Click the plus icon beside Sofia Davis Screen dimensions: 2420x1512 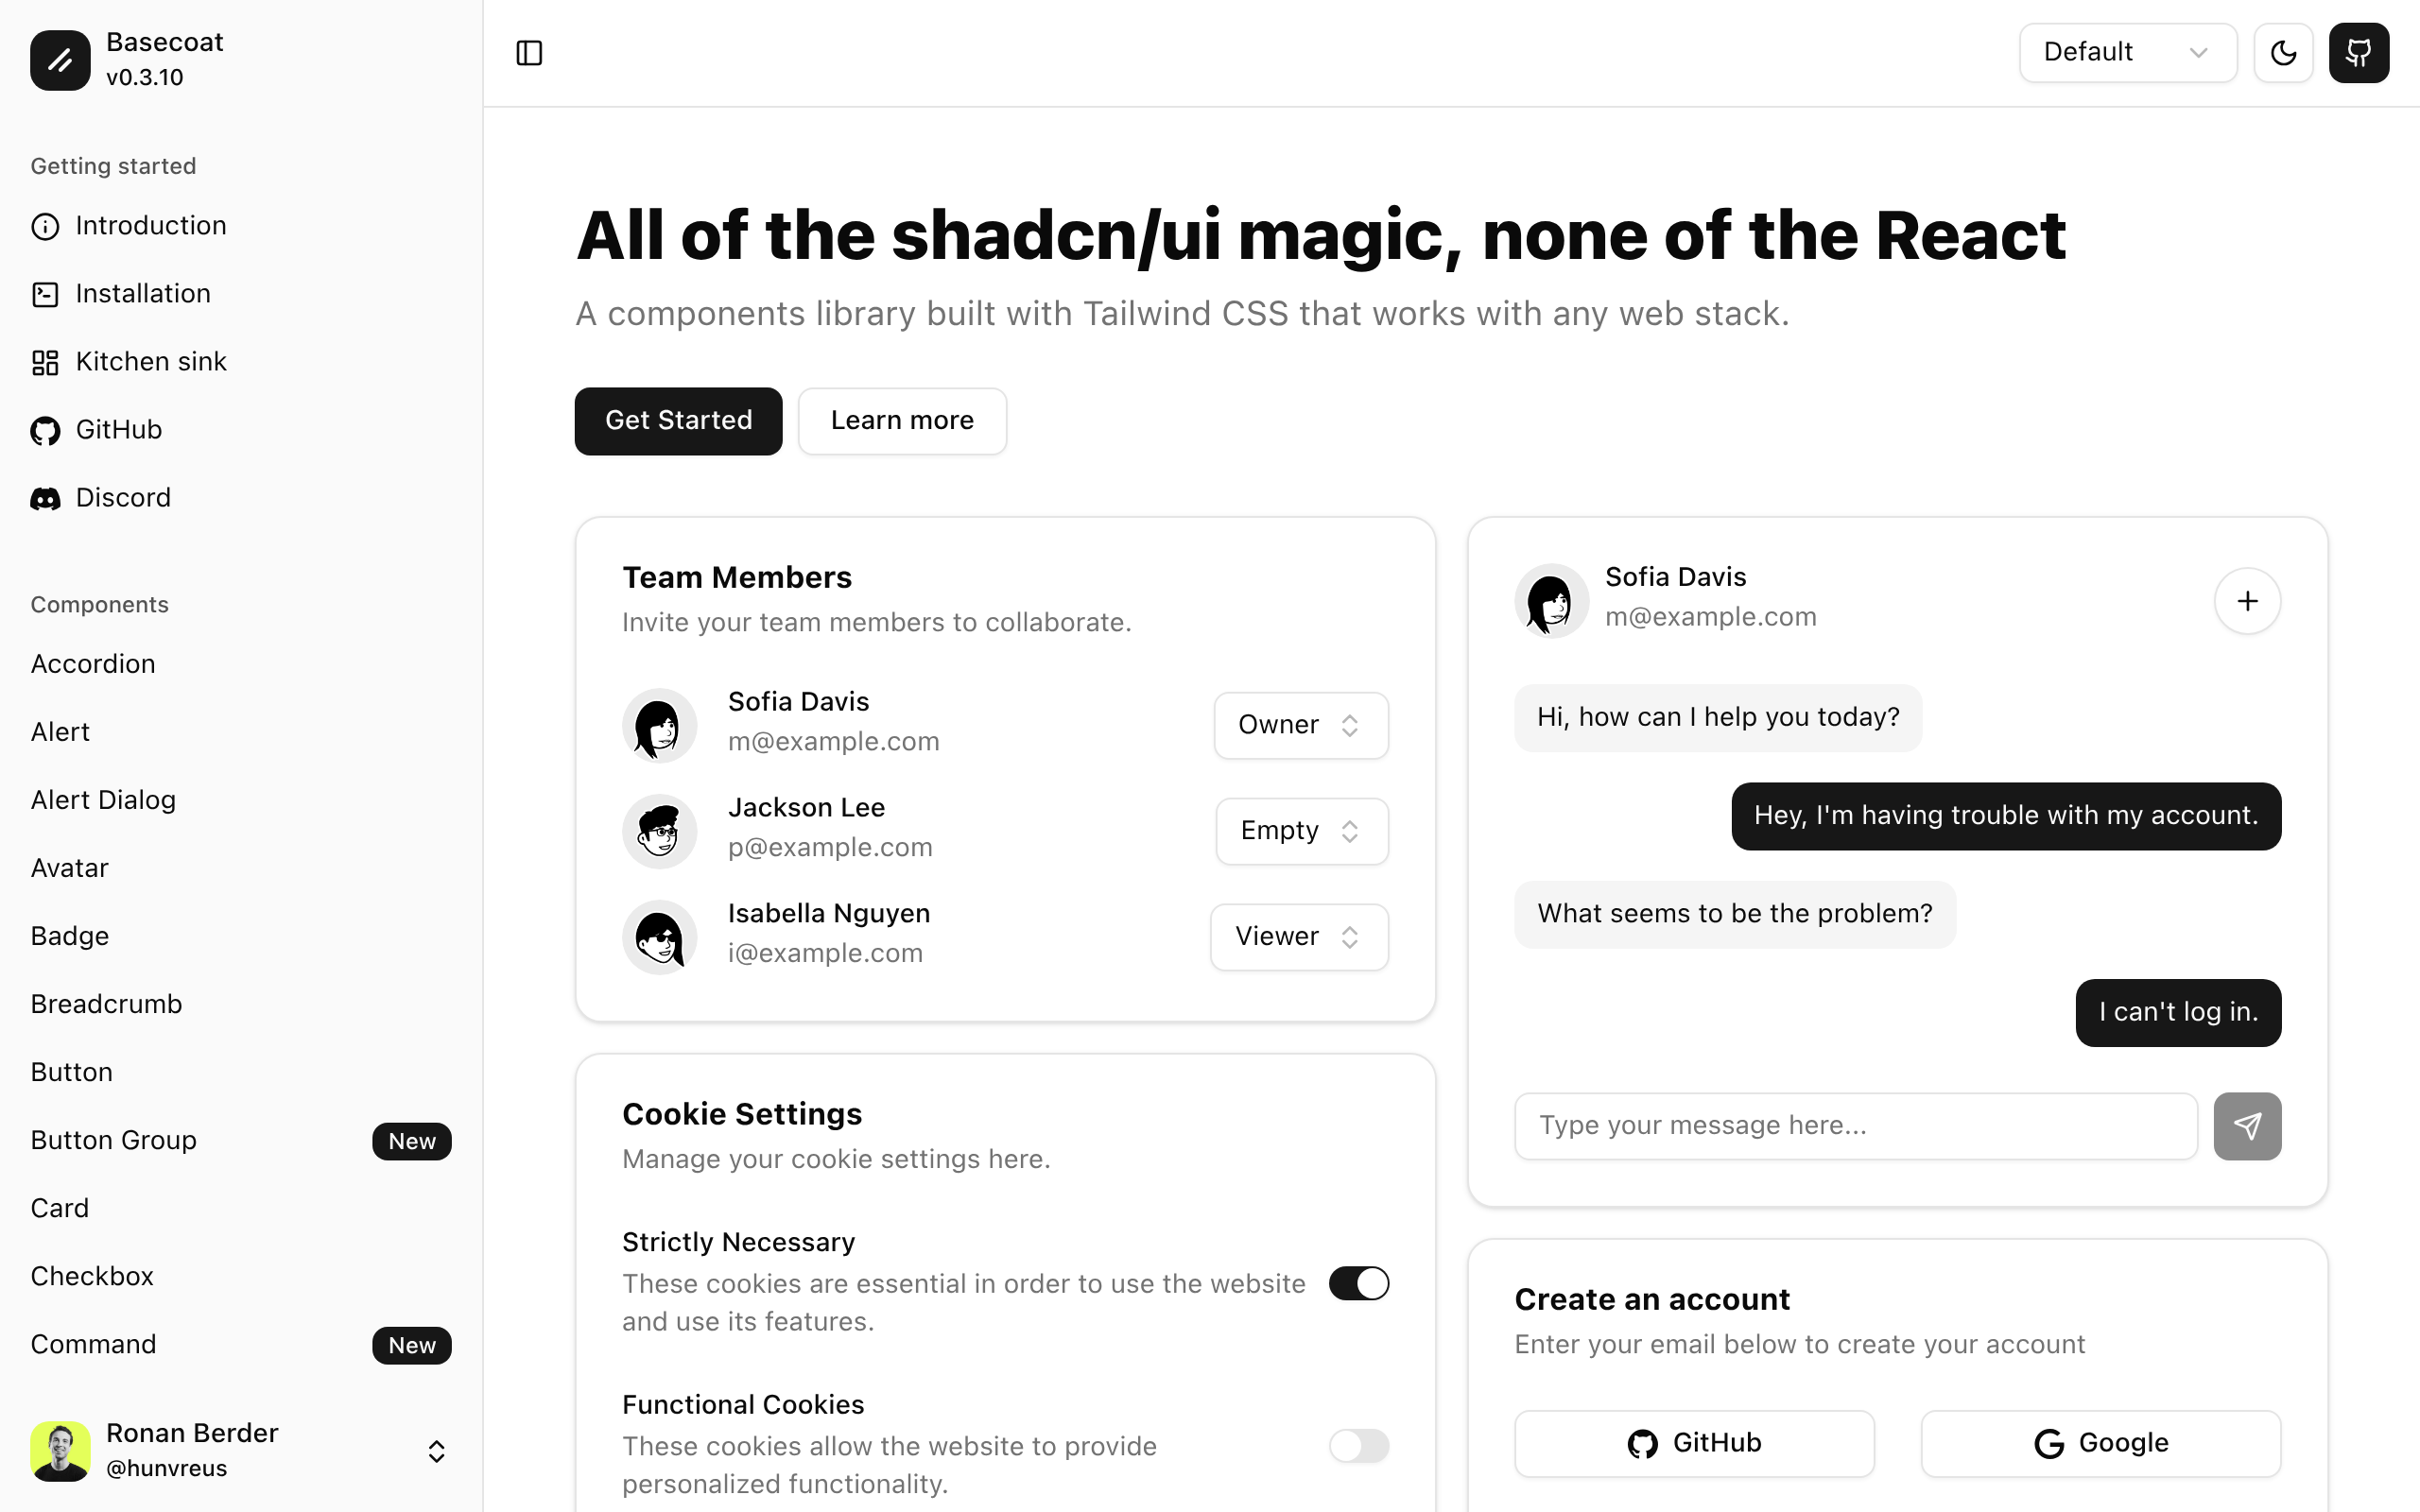point(2247,601)
